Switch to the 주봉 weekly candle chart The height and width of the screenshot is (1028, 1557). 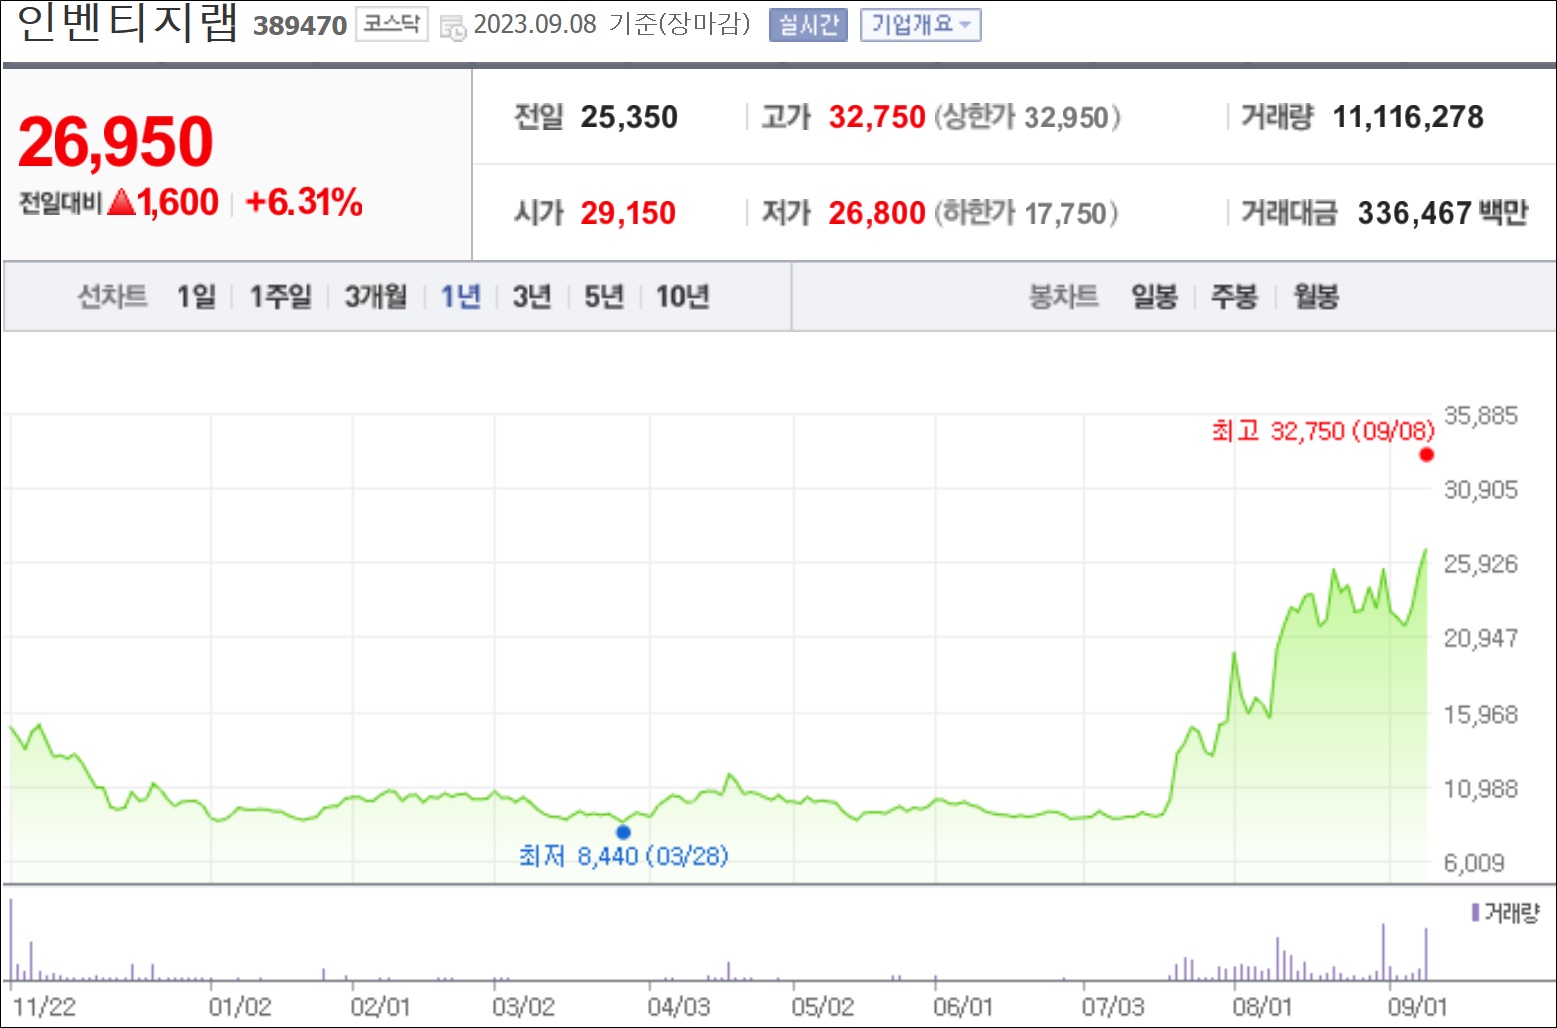point(1234,296)
